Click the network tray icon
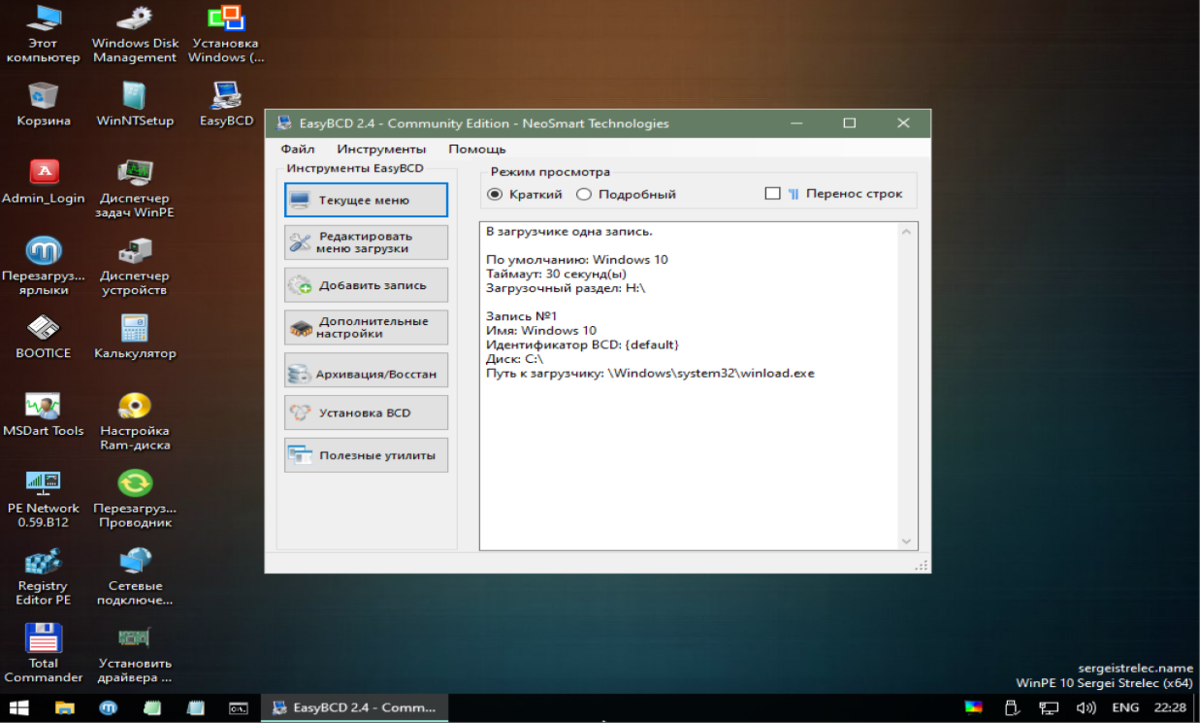This screenshot has width=1200, height=723. tap(1048, 708)
